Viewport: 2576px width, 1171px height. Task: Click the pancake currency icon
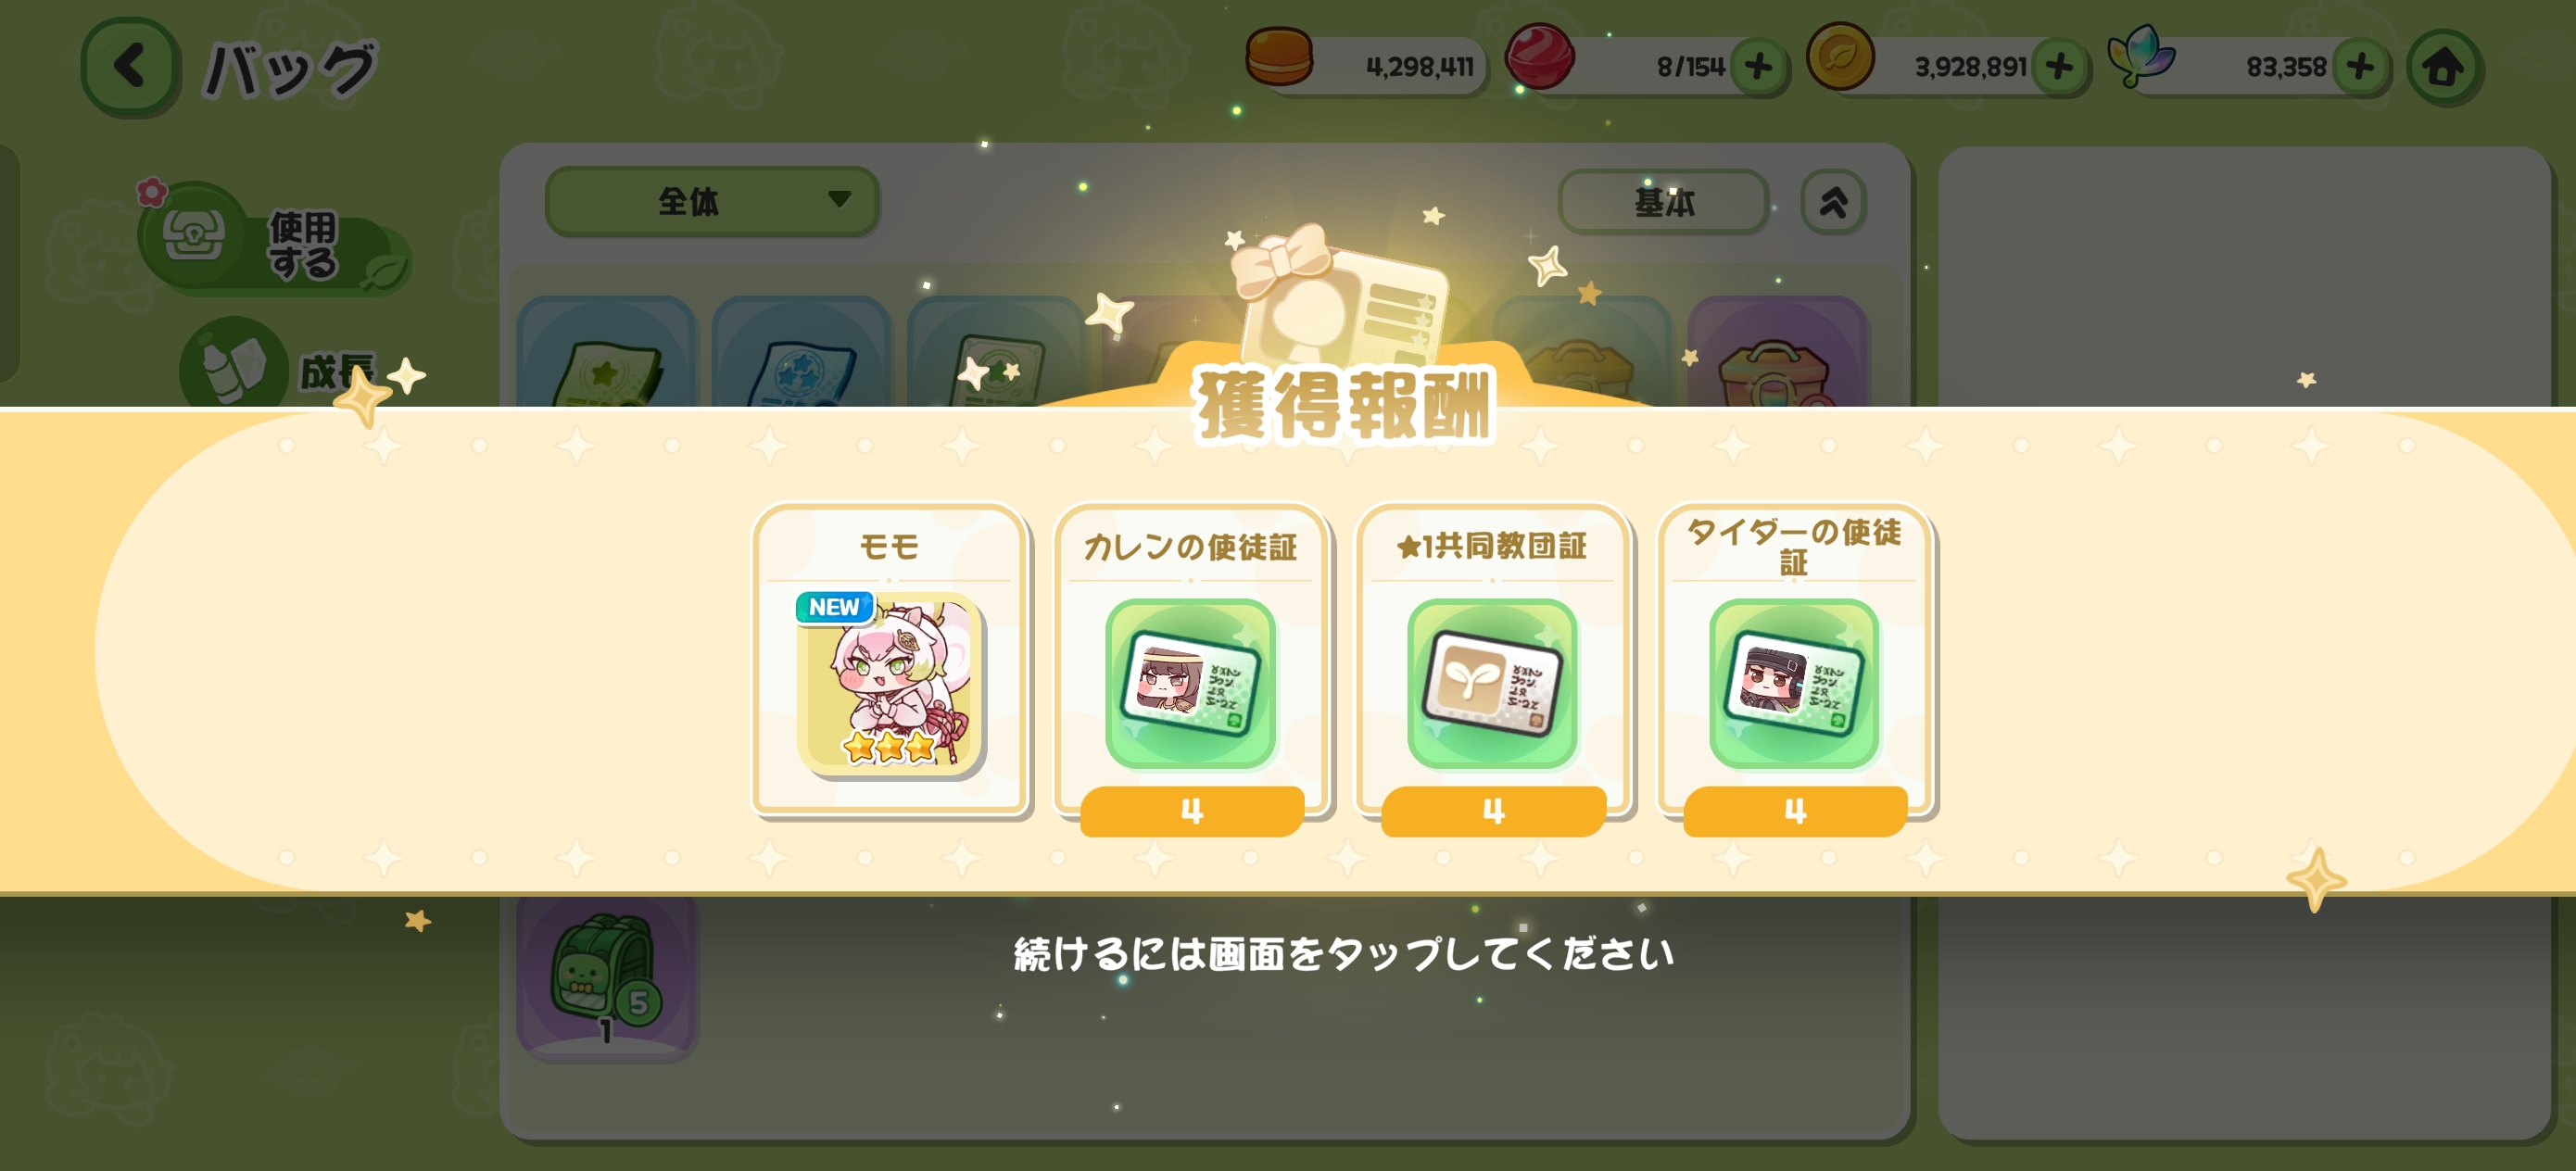pyautogui.click(x=1279, y=57)
